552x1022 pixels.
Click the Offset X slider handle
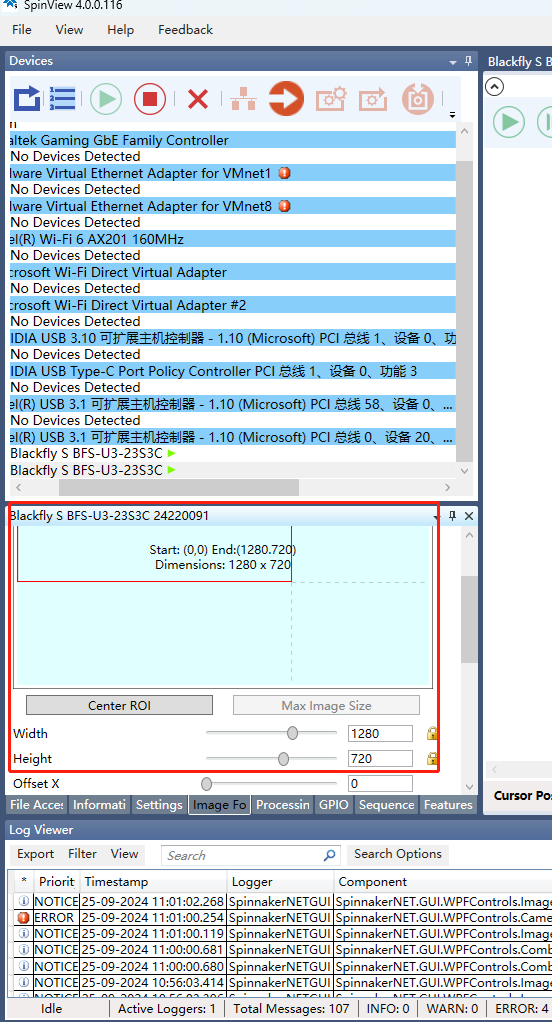coord(207,783)
